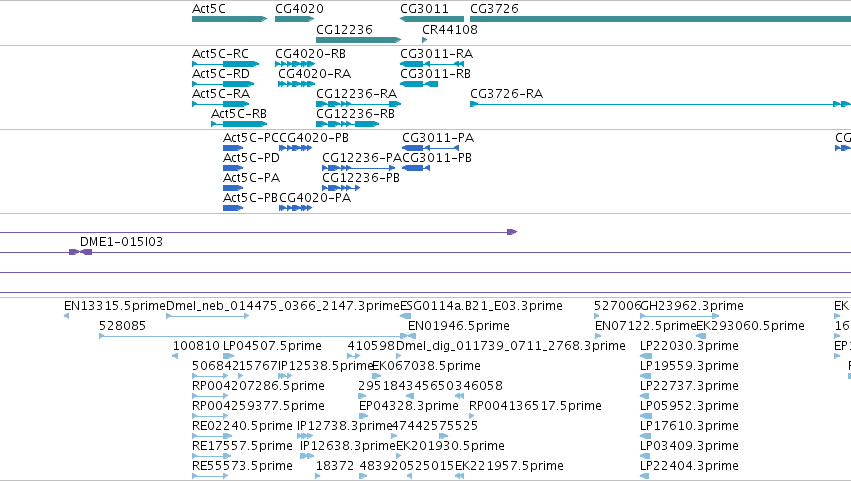Click transcript CG4020-RA
The height and width of the screenshot is (481, 851).
296,84
